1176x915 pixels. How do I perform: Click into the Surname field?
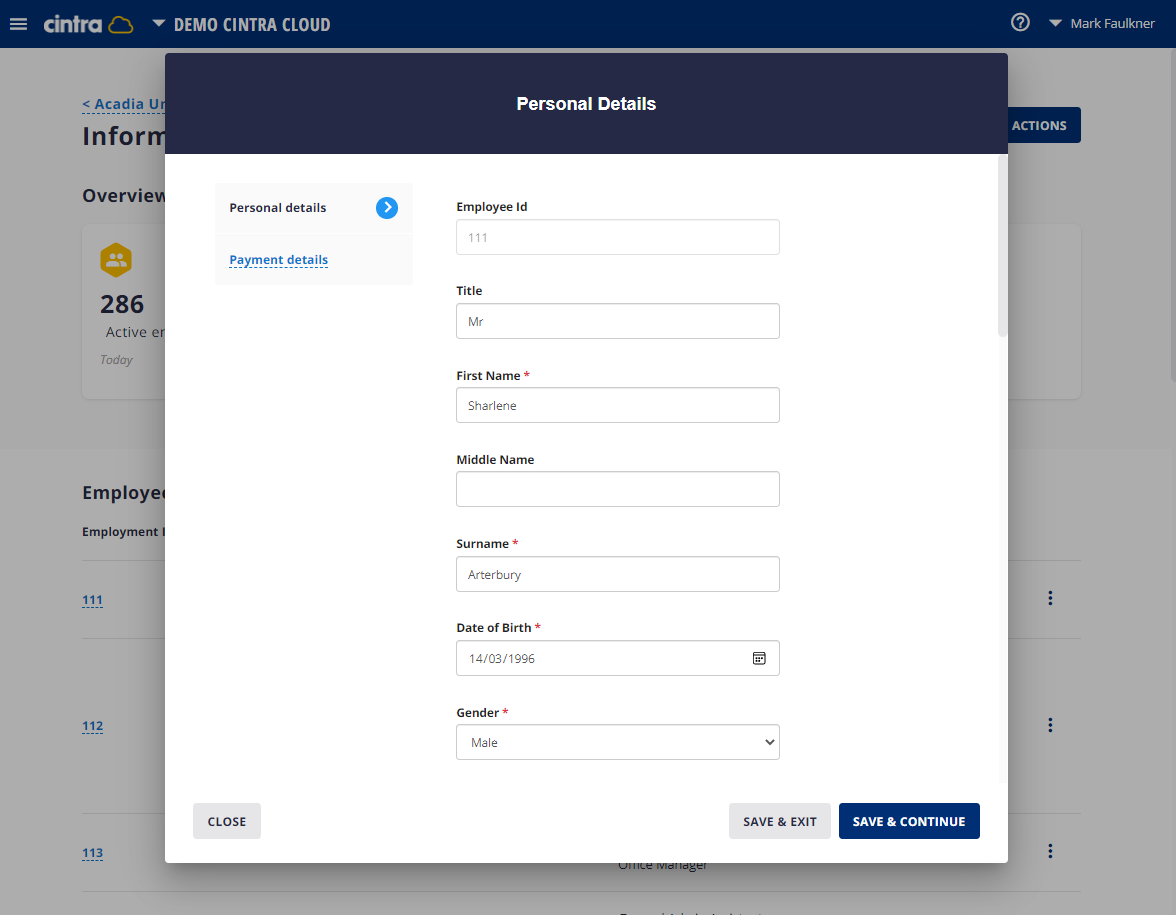coord(617,574)
